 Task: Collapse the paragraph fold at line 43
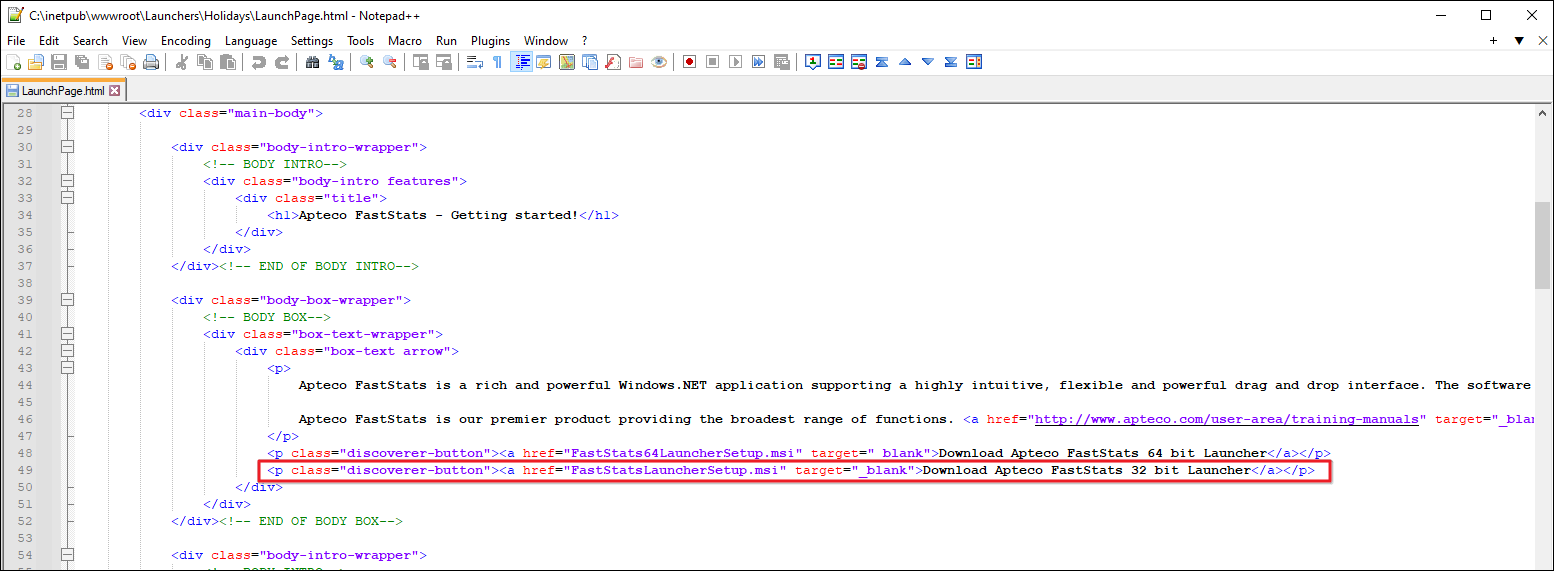click(67, 368)
